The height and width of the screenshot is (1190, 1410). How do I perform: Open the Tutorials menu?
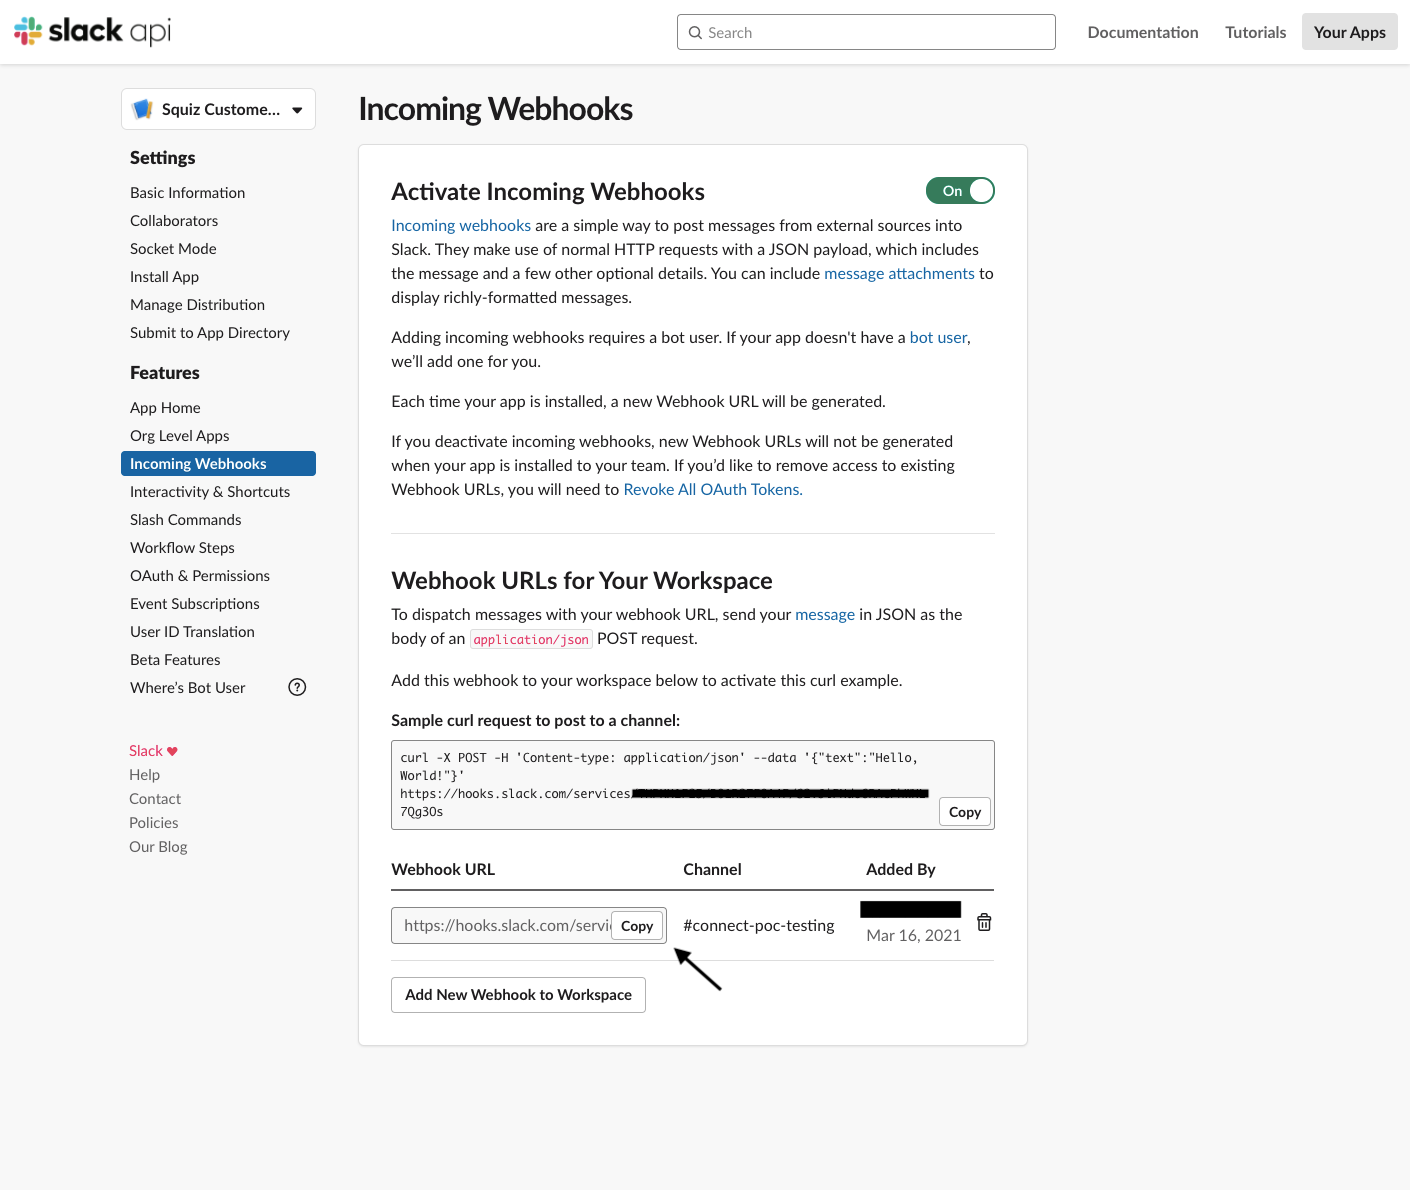point(1256,32)
